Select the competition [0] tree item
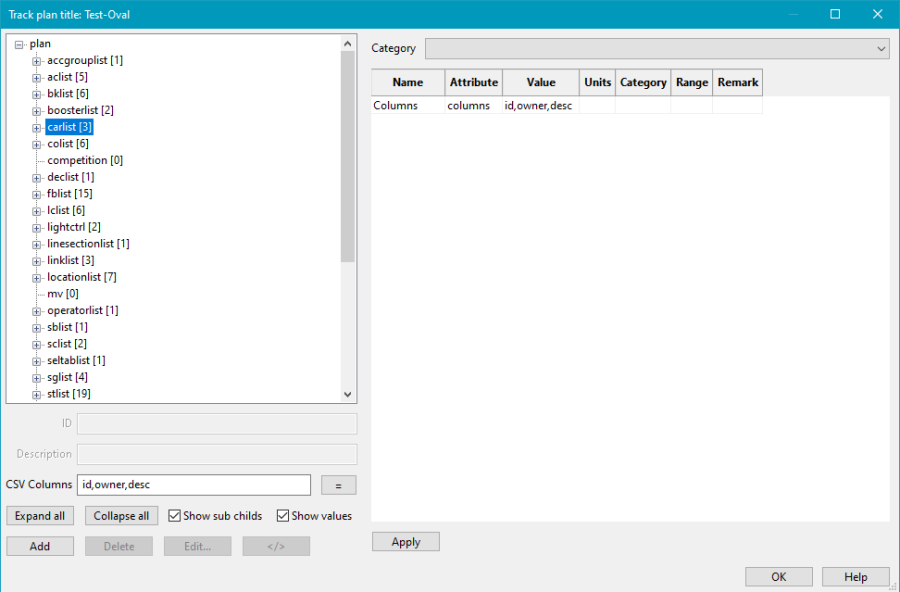 [85, 160]
